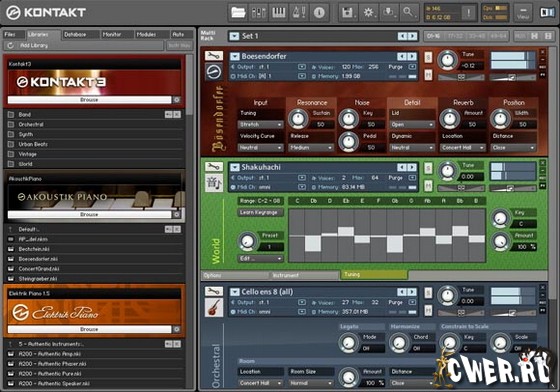Open the save disk icon menu

(348, 12)
